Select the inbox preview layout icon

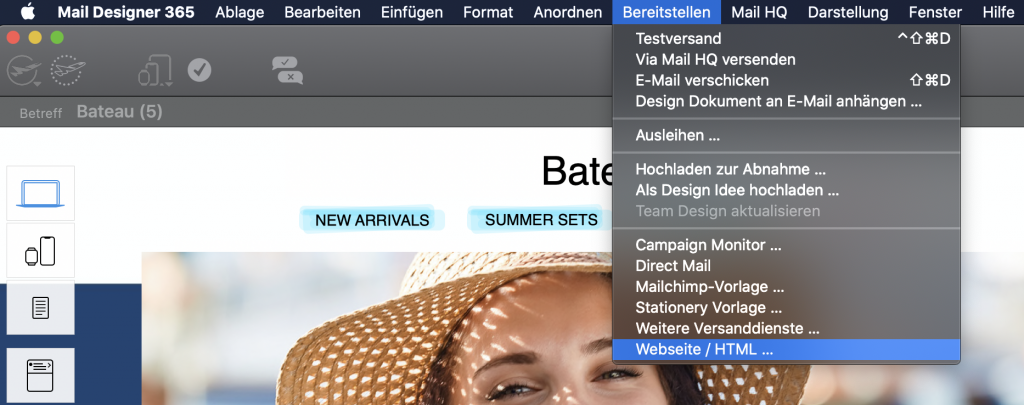pos(40,375)
